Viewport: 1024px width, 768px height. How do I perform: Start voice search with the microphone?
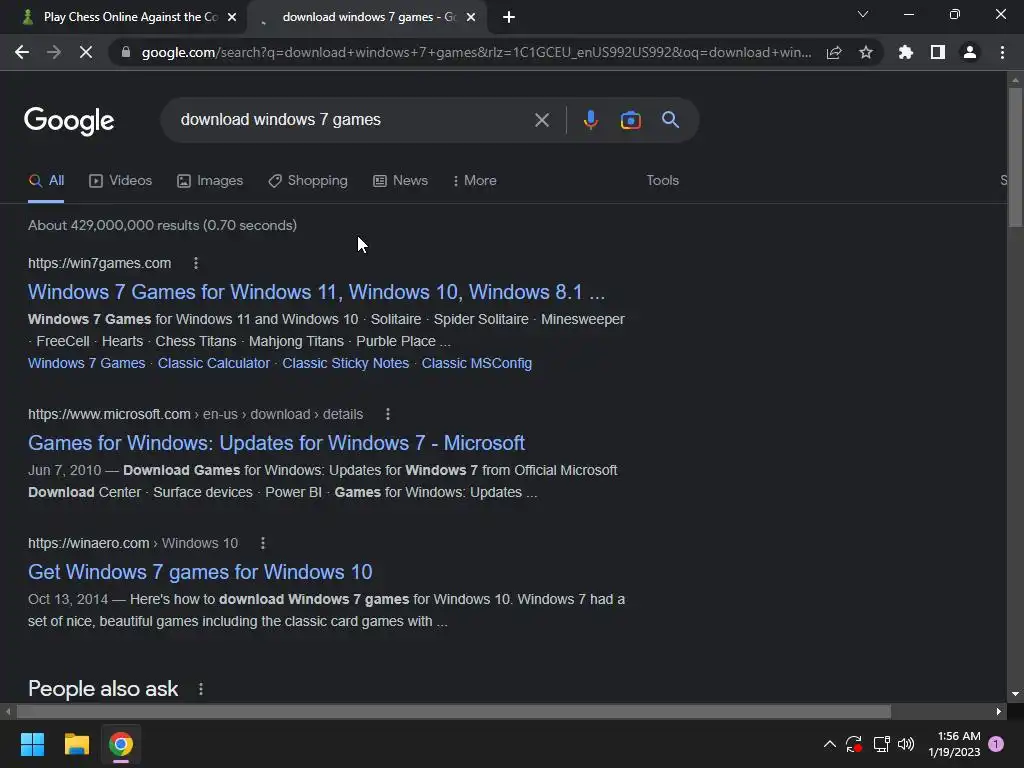pyautogui.click(x=590, y=120)
